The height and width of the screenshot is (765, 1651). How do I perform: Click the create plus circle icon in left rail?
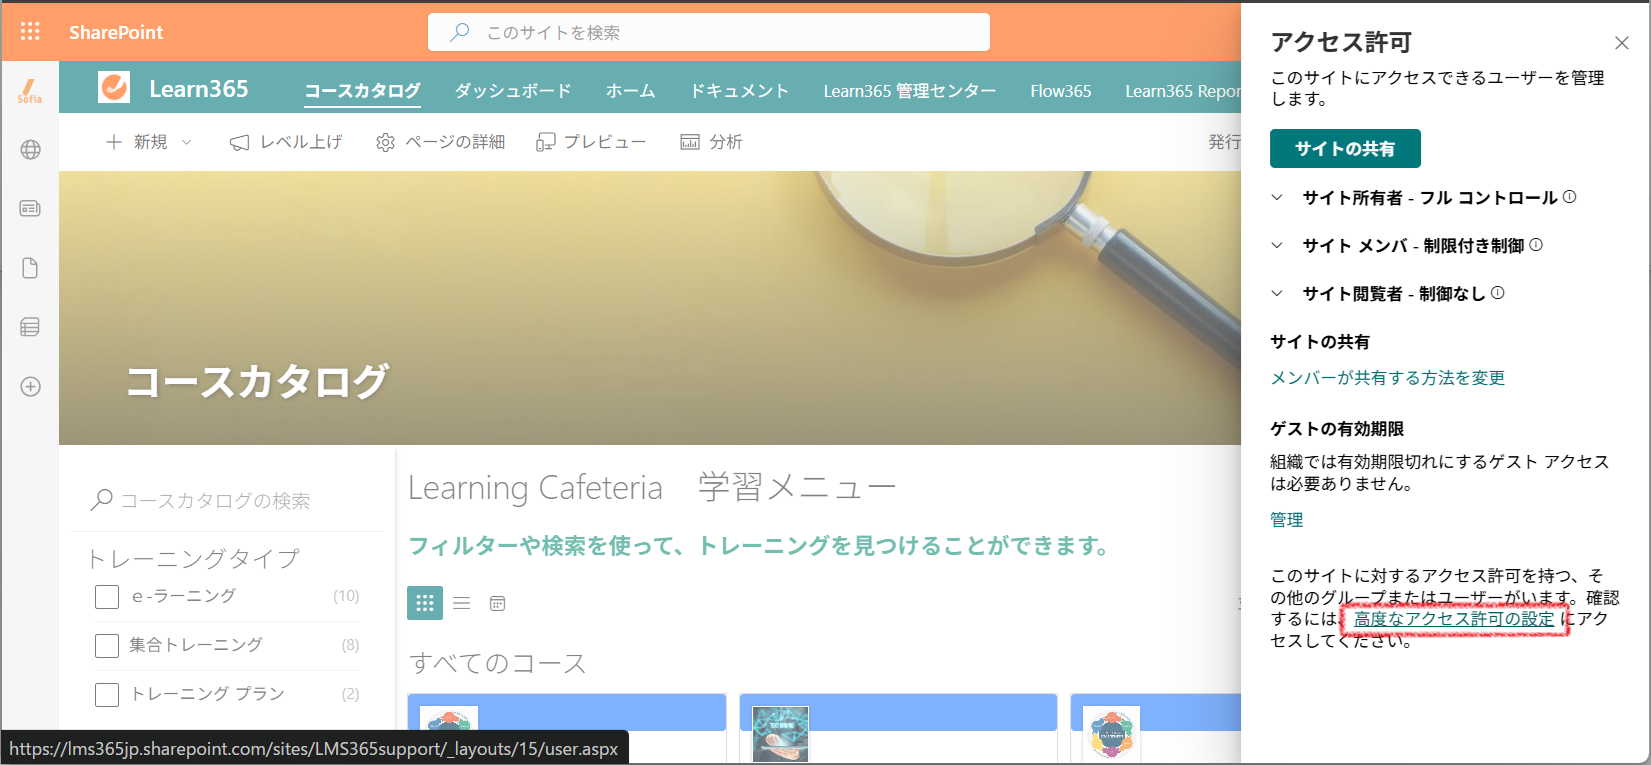point(30,386)
